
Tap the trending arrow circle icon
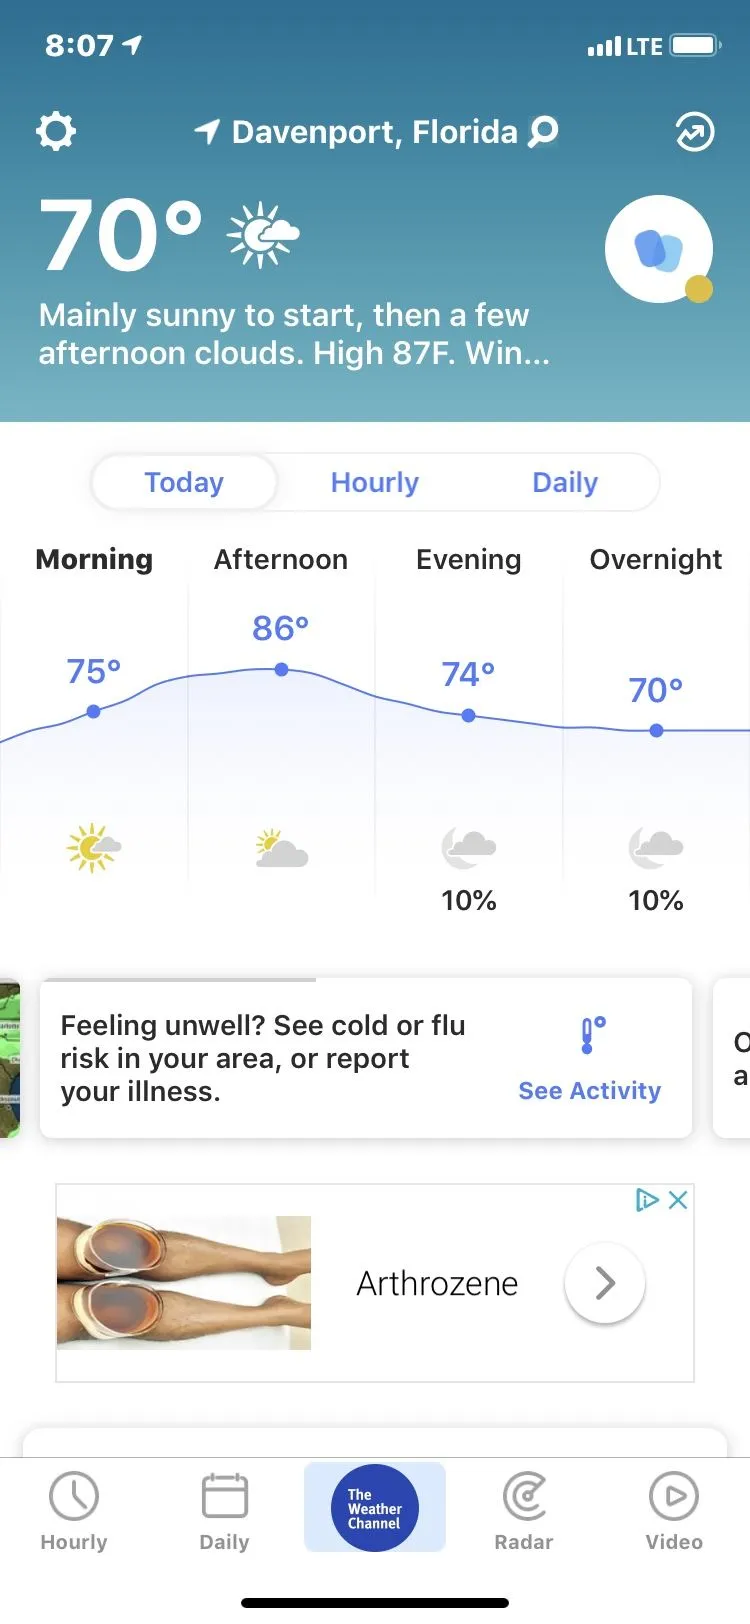point(695,131)
